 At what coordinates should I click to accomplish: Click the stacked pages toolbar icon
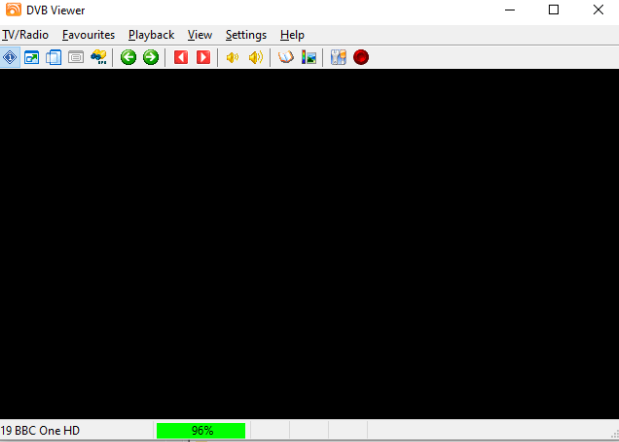tap(54, 57)
